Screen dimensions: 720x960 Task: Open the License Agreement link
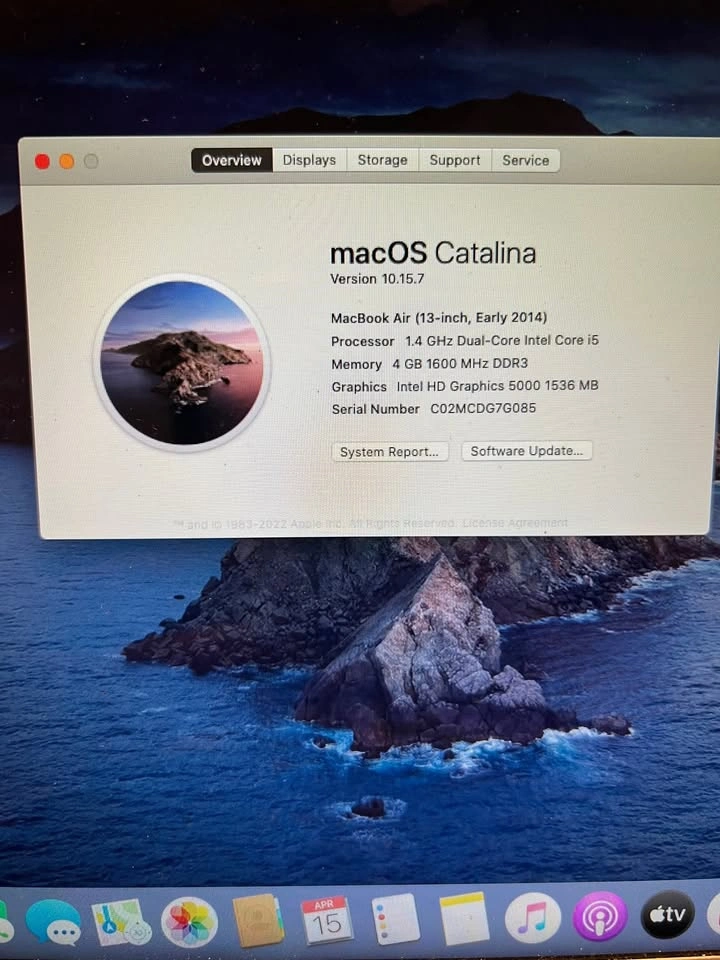tap(515, 523)
